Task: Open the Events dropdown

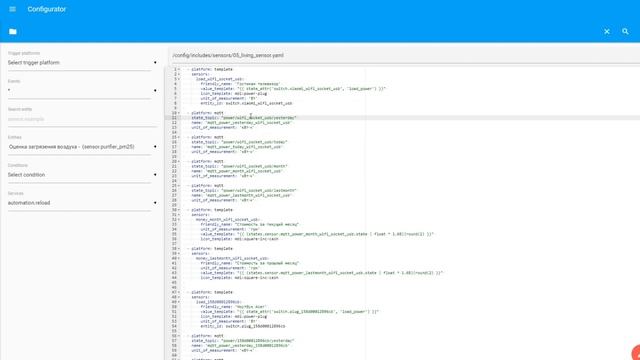Action: coord(82,91)
